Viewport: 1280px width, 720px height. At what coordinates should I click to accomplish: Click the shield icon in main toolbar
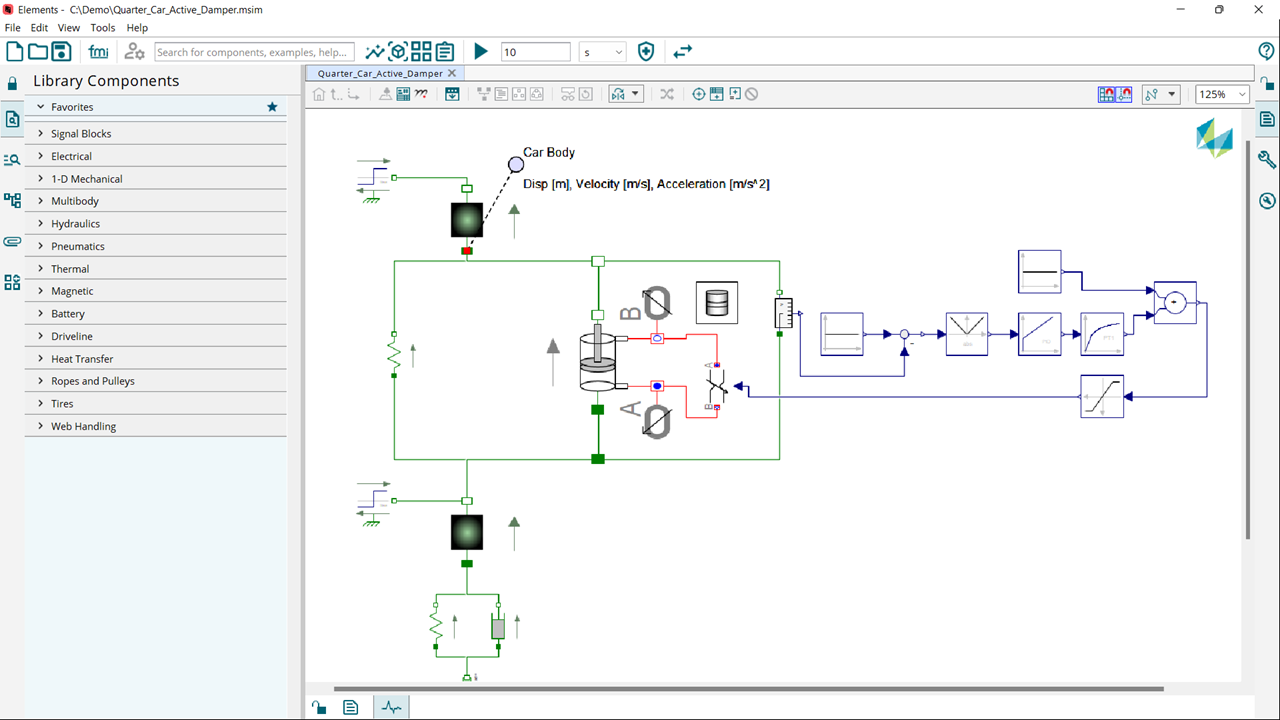[646, 52]
